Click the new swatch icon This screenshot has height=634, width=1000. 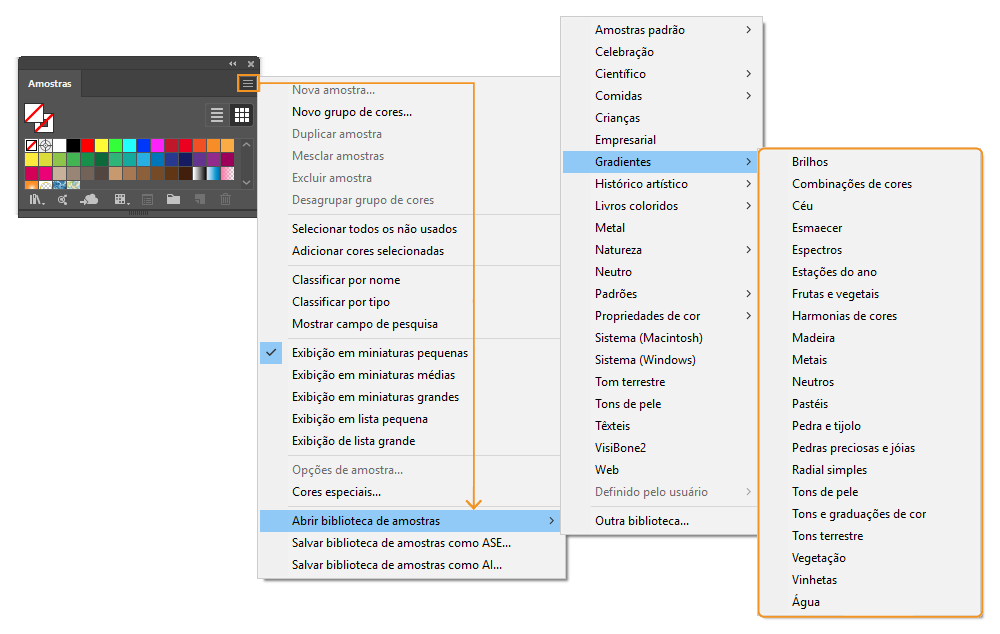click(x=200, y=200)
